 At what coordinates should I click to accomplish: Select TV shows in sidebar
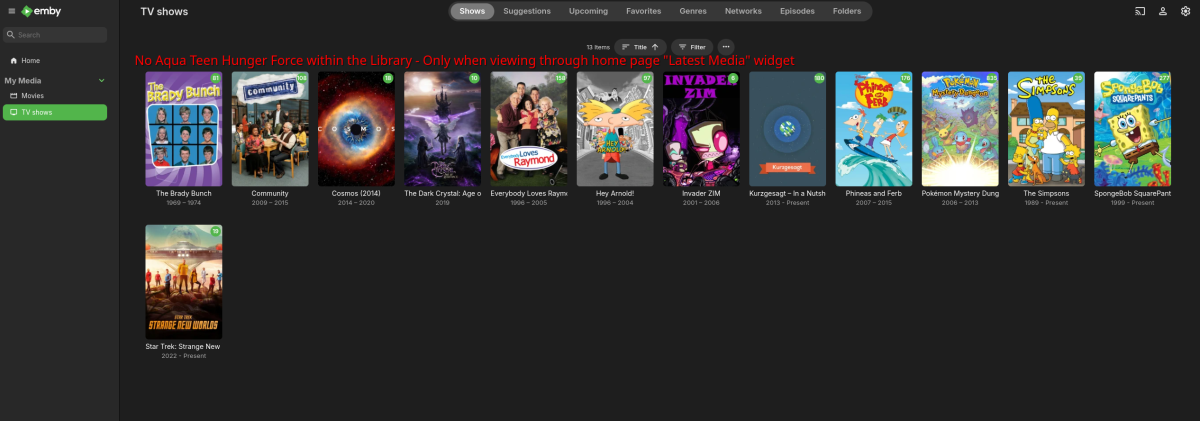click(55, 112)
